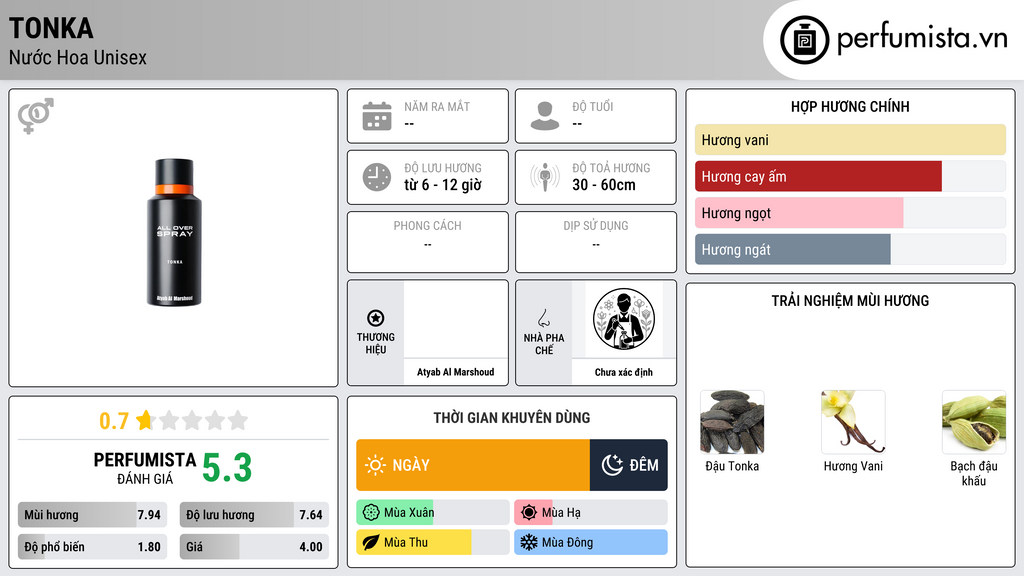Click the TRẢI NGHIỆM MÙI HƯƠNG heading
This screenshot has height=576, width=1024.
850,301
